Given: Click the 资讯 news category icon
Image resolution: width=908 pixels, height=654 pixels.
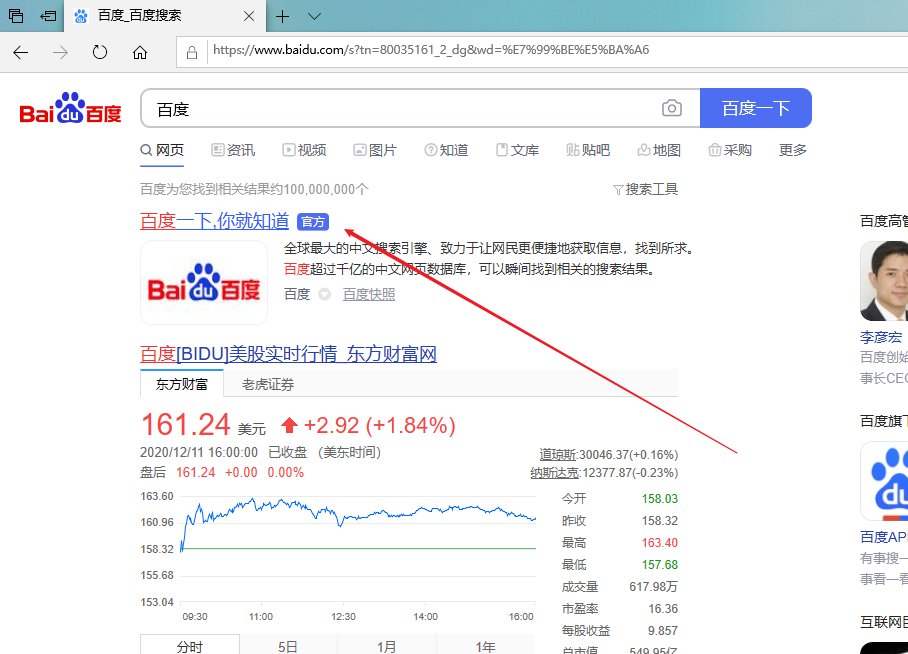Looking at the screenshot, I should pos(219,149).
